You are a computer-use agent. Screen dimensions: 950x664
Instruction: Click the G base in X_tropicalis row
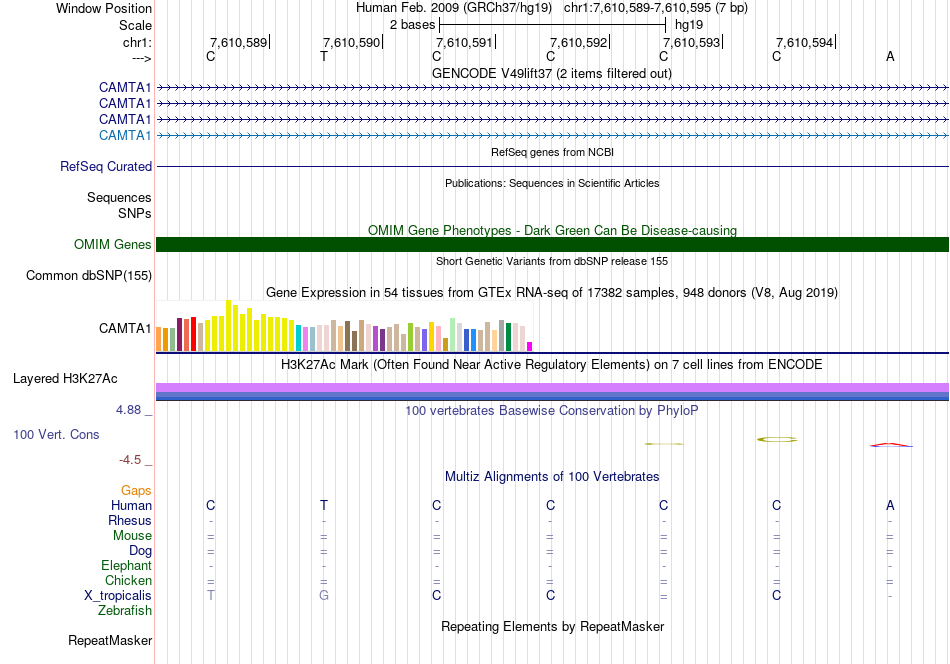(324, 596)
